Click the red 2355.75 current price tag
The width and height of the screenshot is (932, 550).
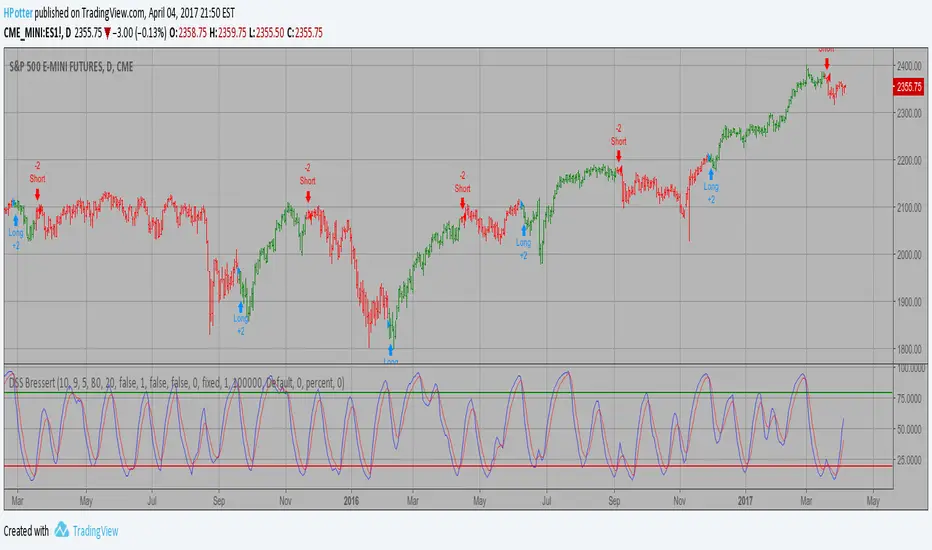pos(908,87)
